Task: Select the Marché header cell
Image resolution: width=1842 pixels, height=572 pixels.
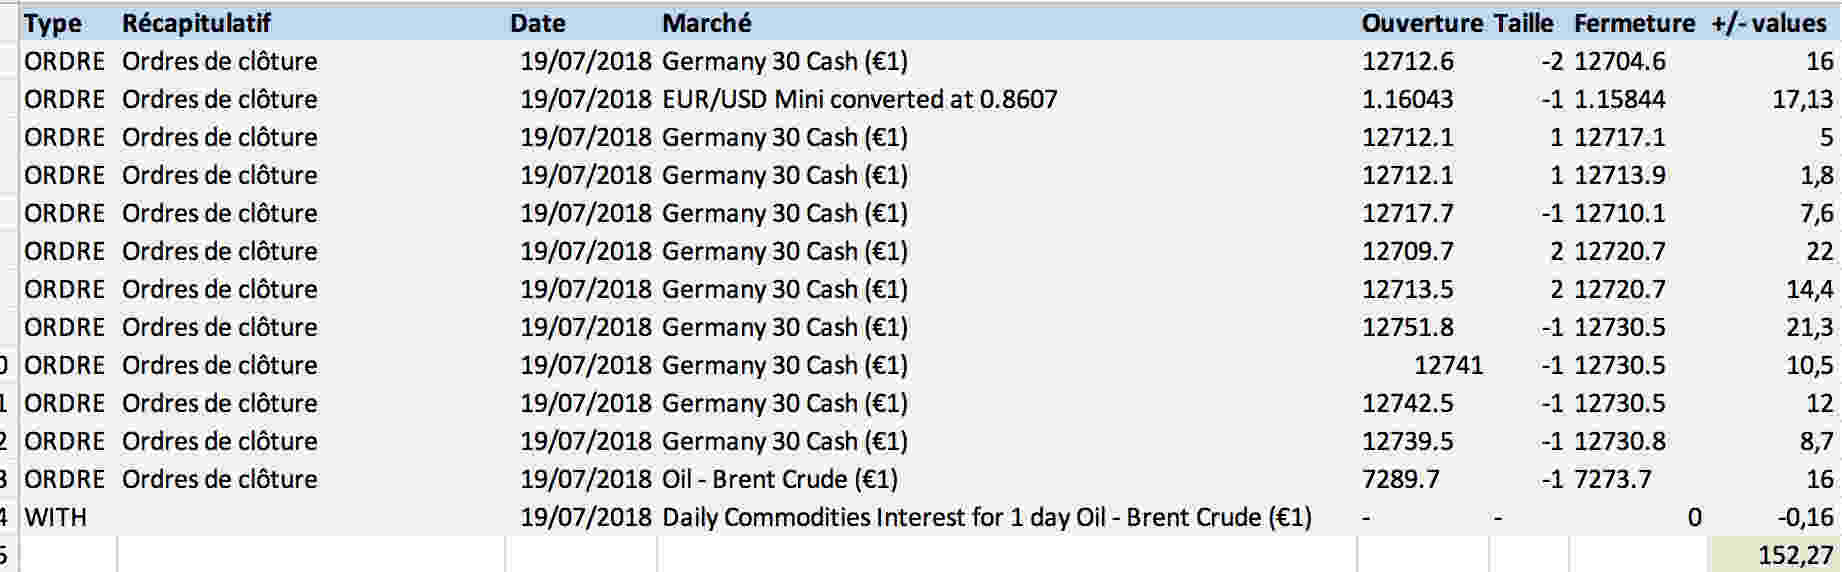Action: (x=707, y=23)
